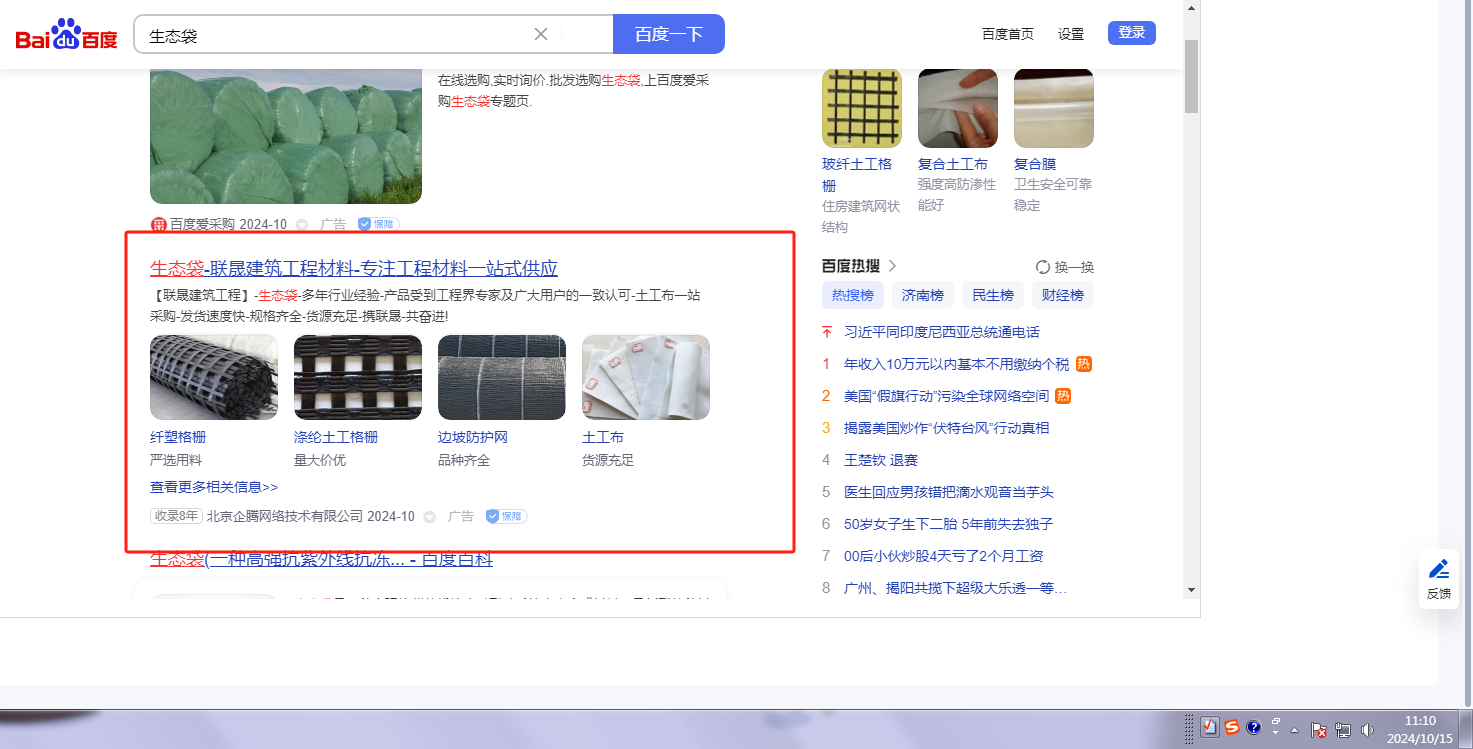Open 50岁女子生下二胎 headline
1473x749 pixels.
949,524
